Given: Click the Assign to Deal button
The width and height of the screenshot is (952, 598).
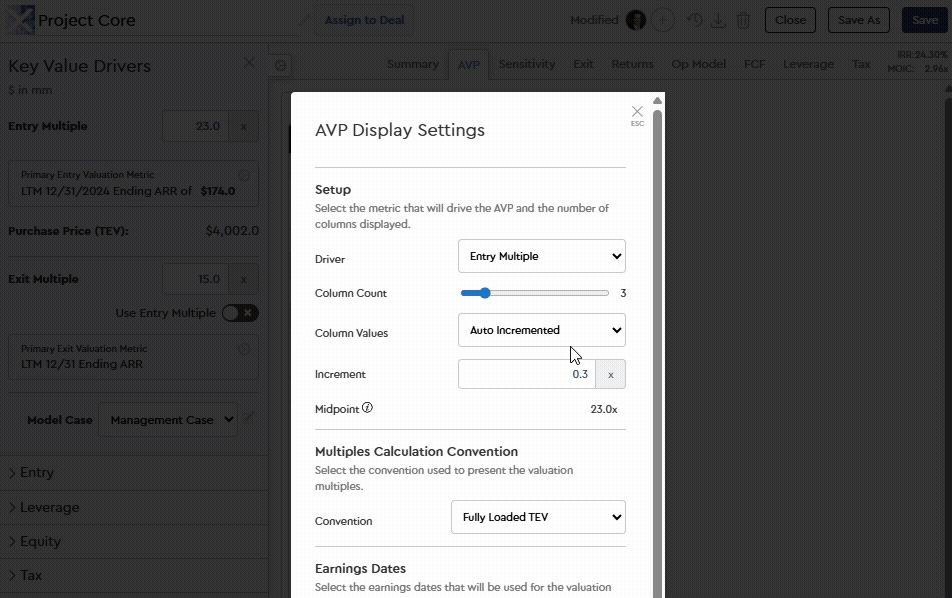Looking at the screenshot, I should click(x=363, y=19).
